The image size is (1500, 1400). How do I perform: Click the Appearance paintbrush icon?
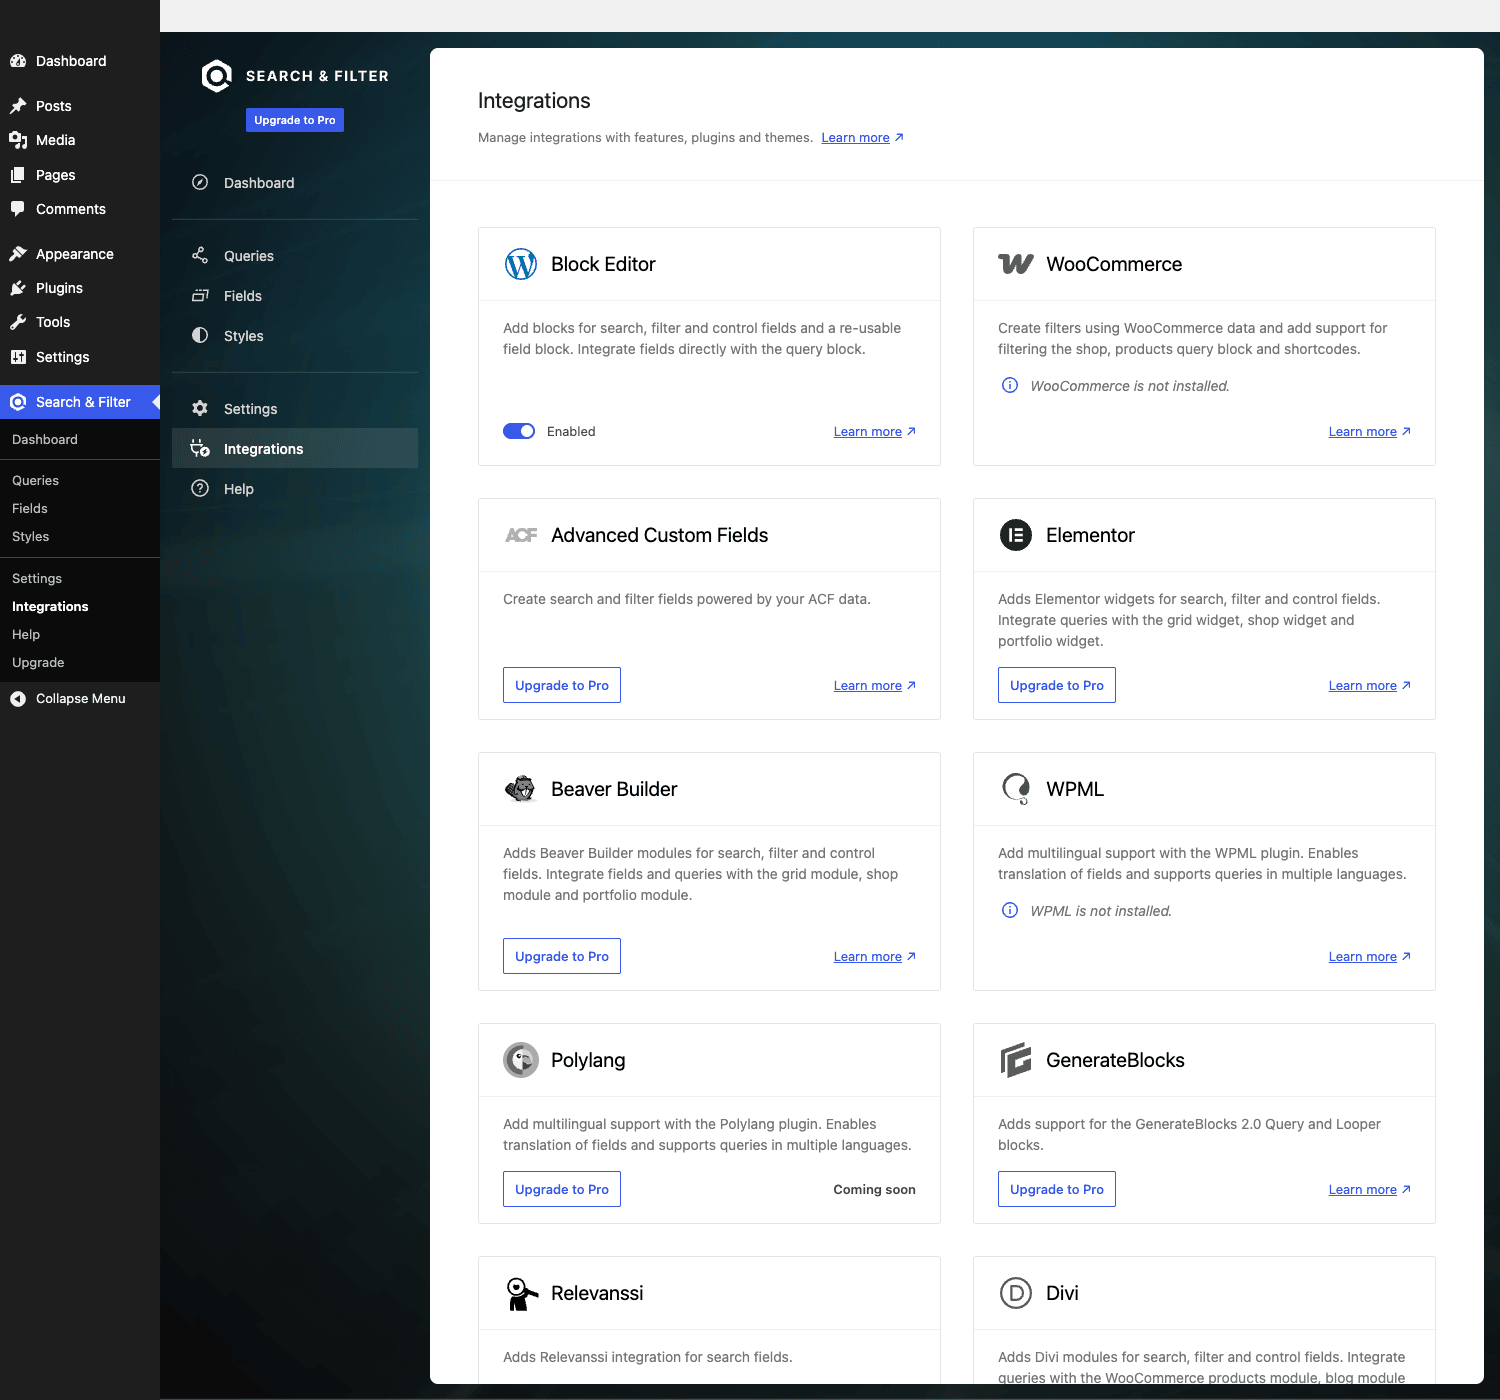[x=18, y=254]
